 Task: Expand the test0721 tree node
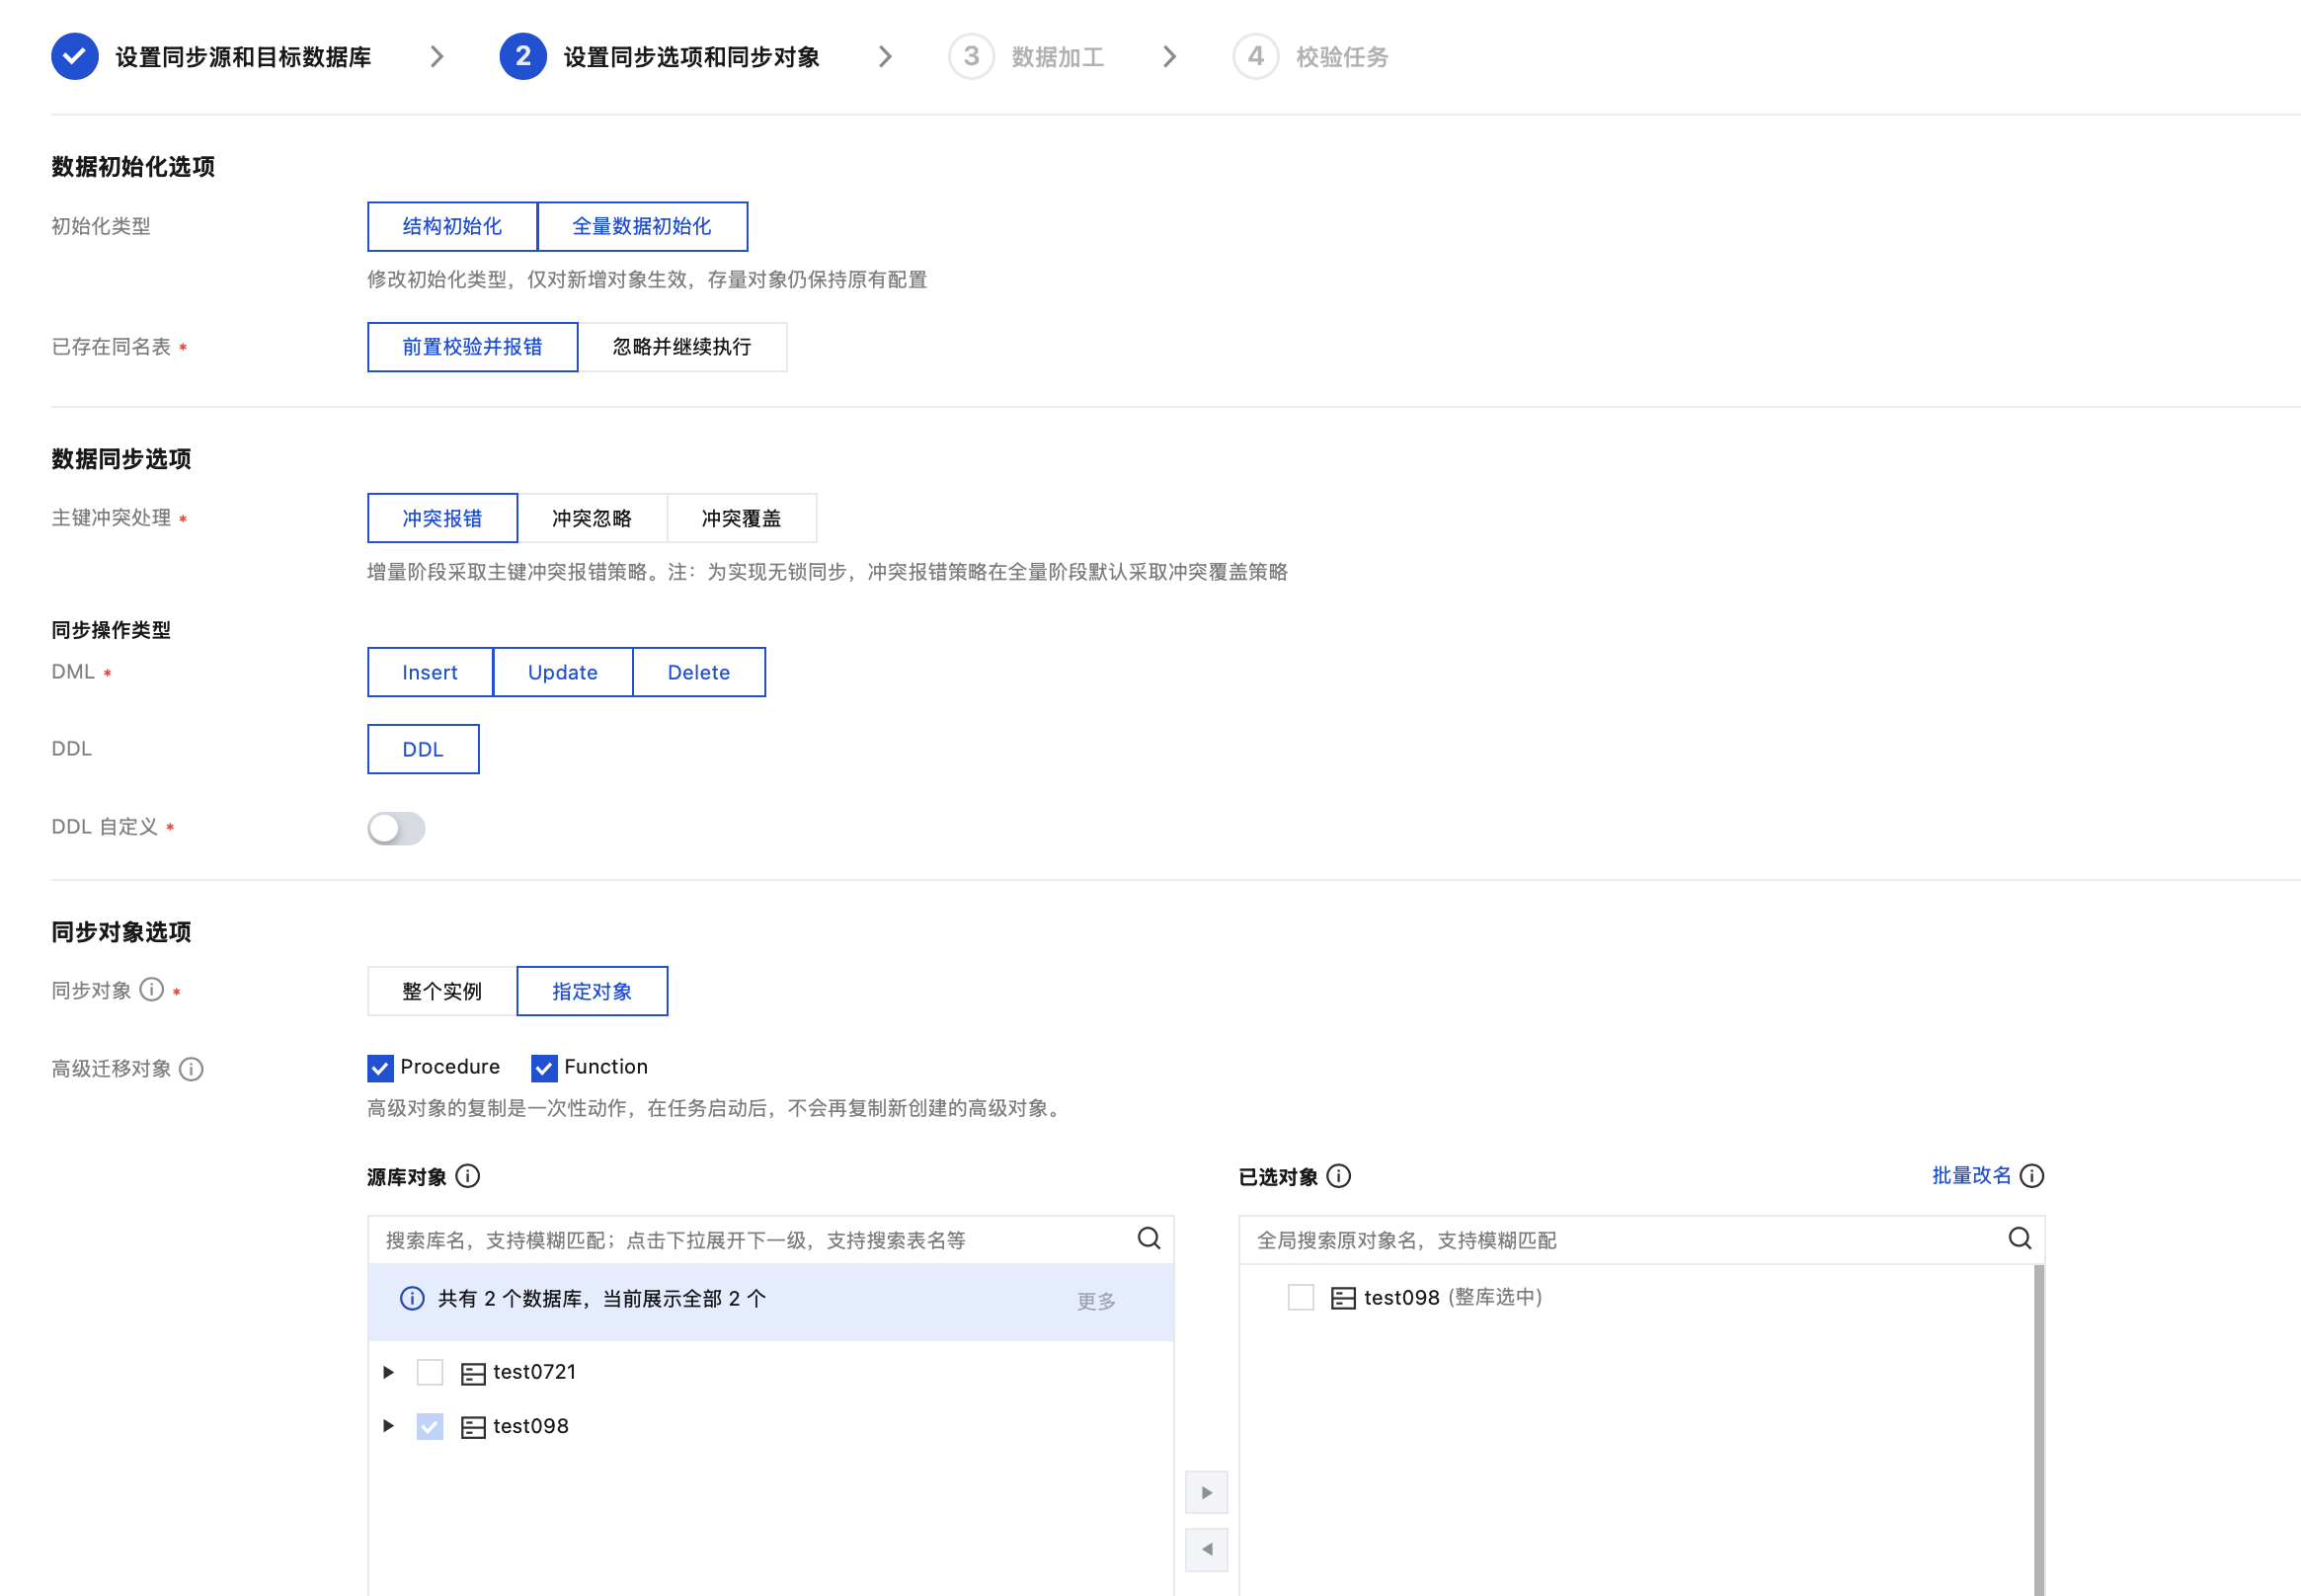click(389, 1372)
